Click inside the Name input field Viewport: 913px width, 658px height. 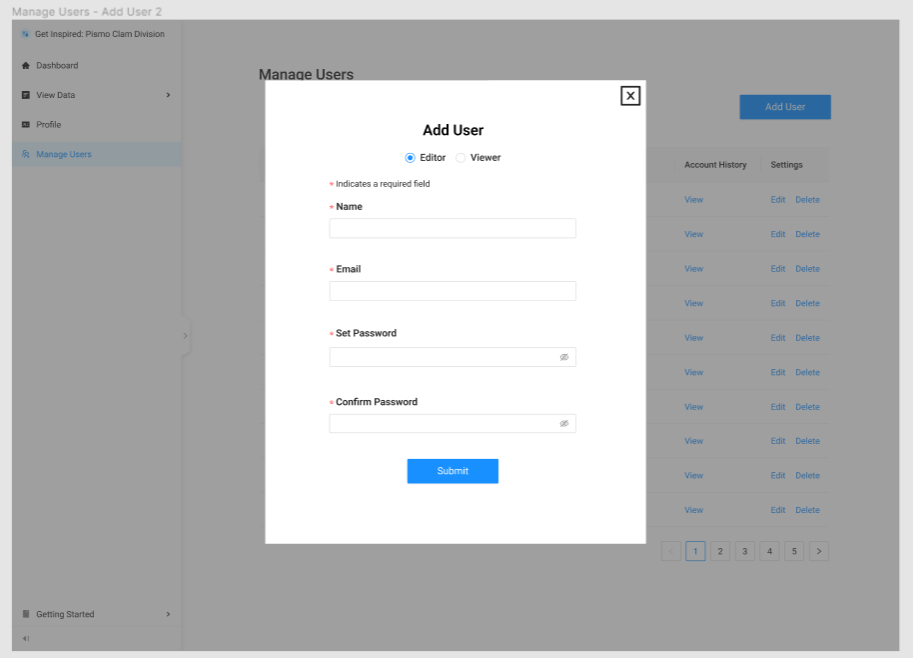(x=452, y=228)
